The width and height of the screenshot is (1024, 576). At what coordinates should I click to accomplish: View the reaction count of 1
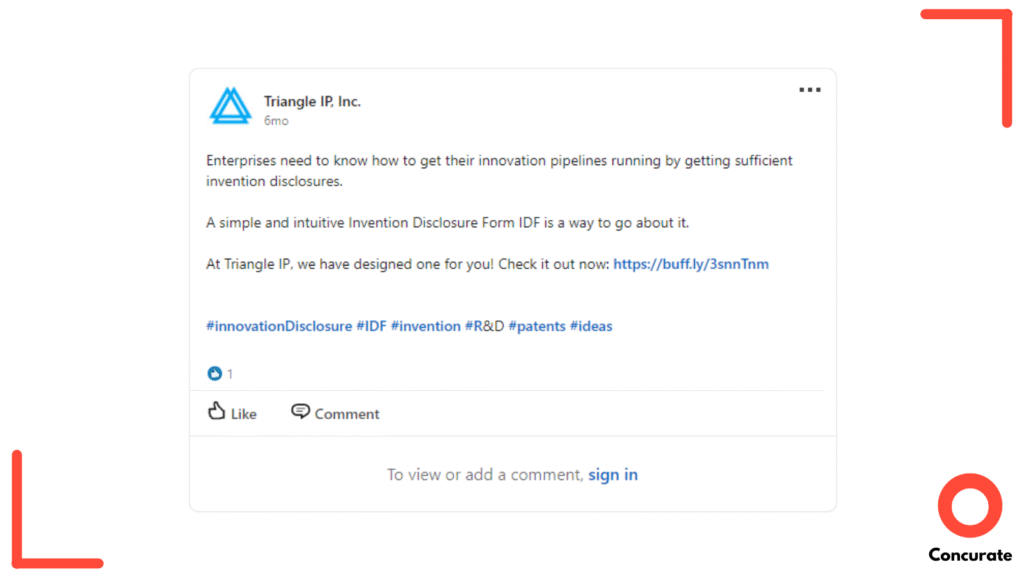point(230,374)
